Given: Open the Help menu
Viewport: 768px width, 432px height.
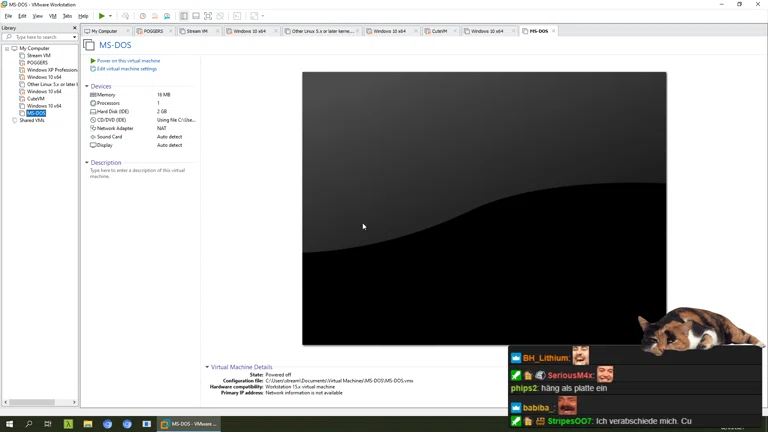Looking at the screenshot, I should 83,16.
